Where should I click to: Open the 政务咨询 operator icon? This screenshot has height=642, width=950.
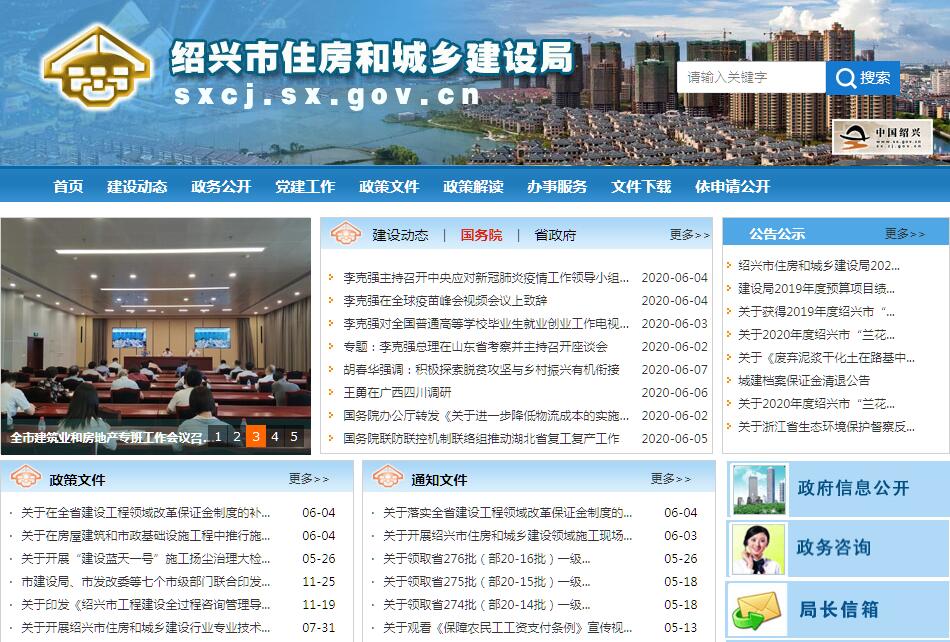point(759,548)
